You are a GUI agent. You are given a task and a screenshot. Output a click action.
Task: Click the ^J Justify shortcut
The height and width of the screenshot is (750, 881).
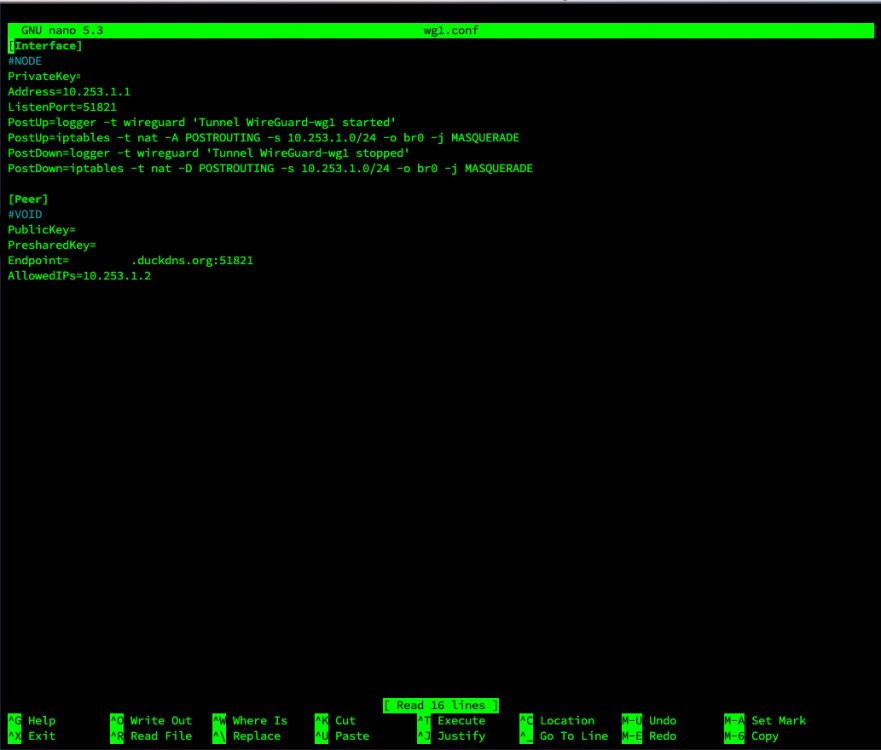(x=451, y=736)
